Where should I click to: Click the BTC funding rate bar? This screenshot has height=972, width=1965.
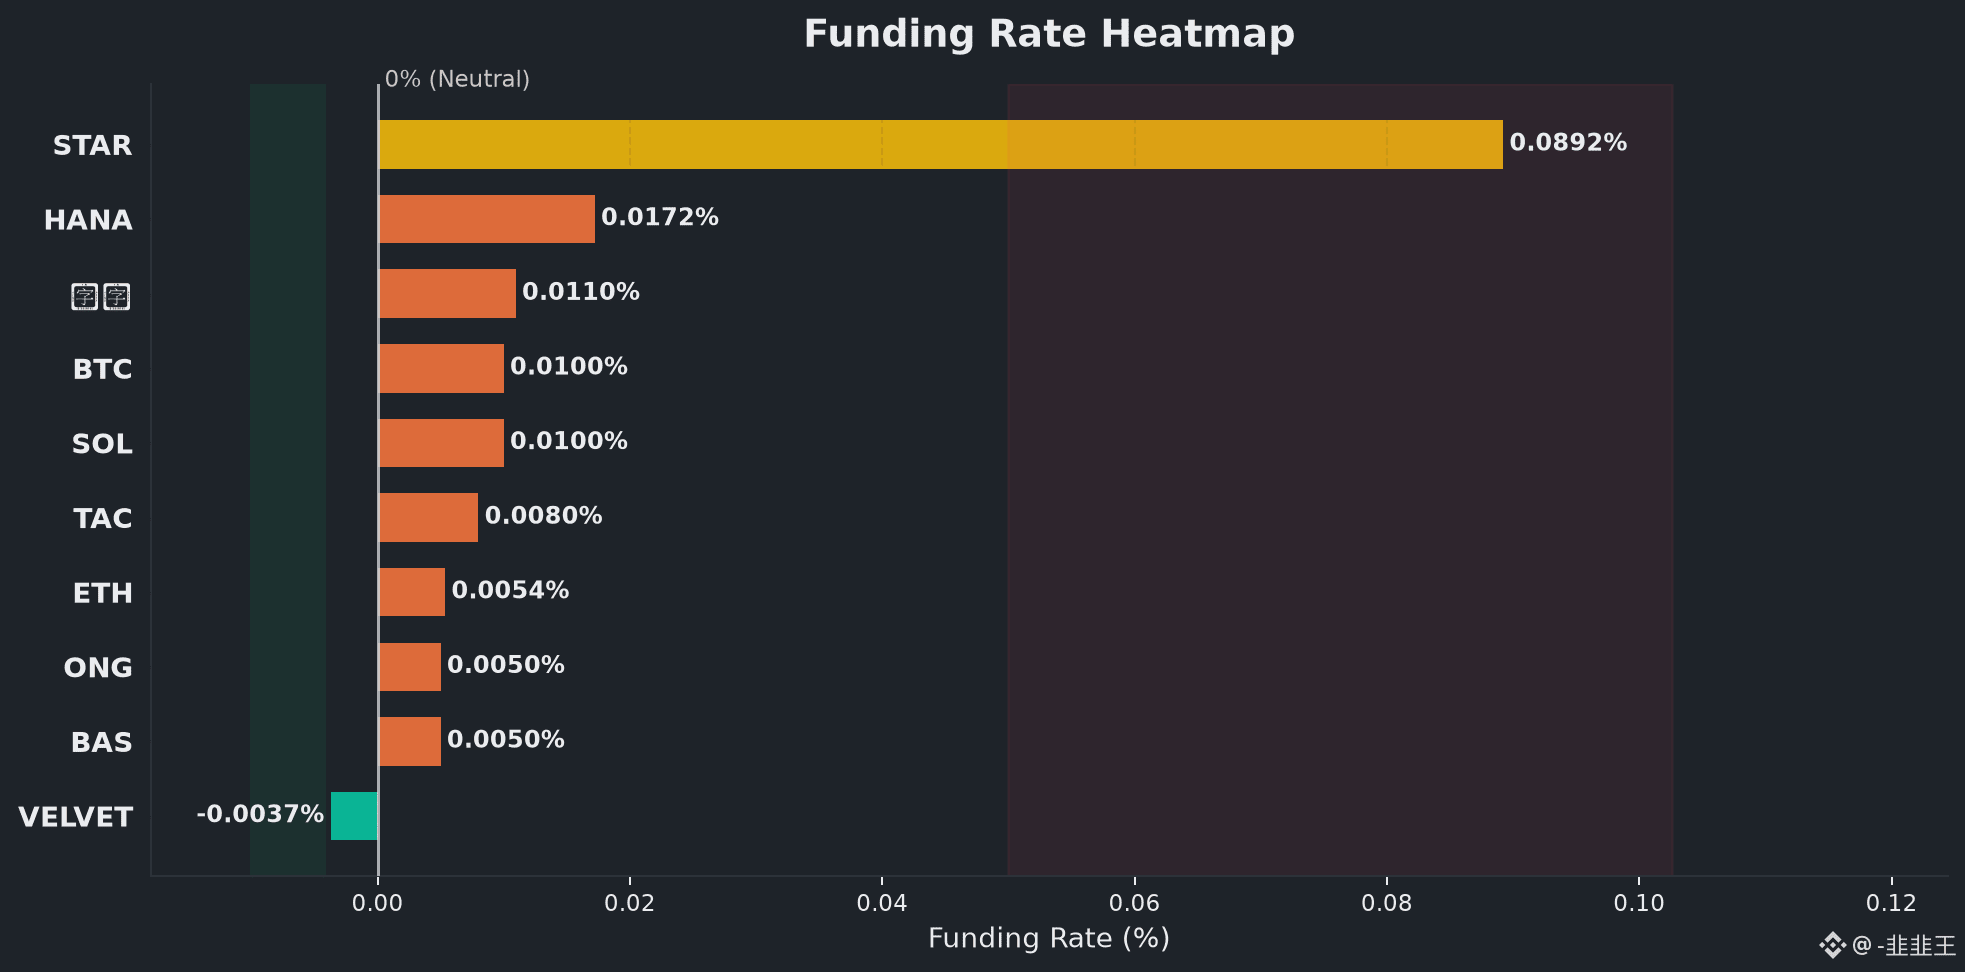(x=441, y=368)
